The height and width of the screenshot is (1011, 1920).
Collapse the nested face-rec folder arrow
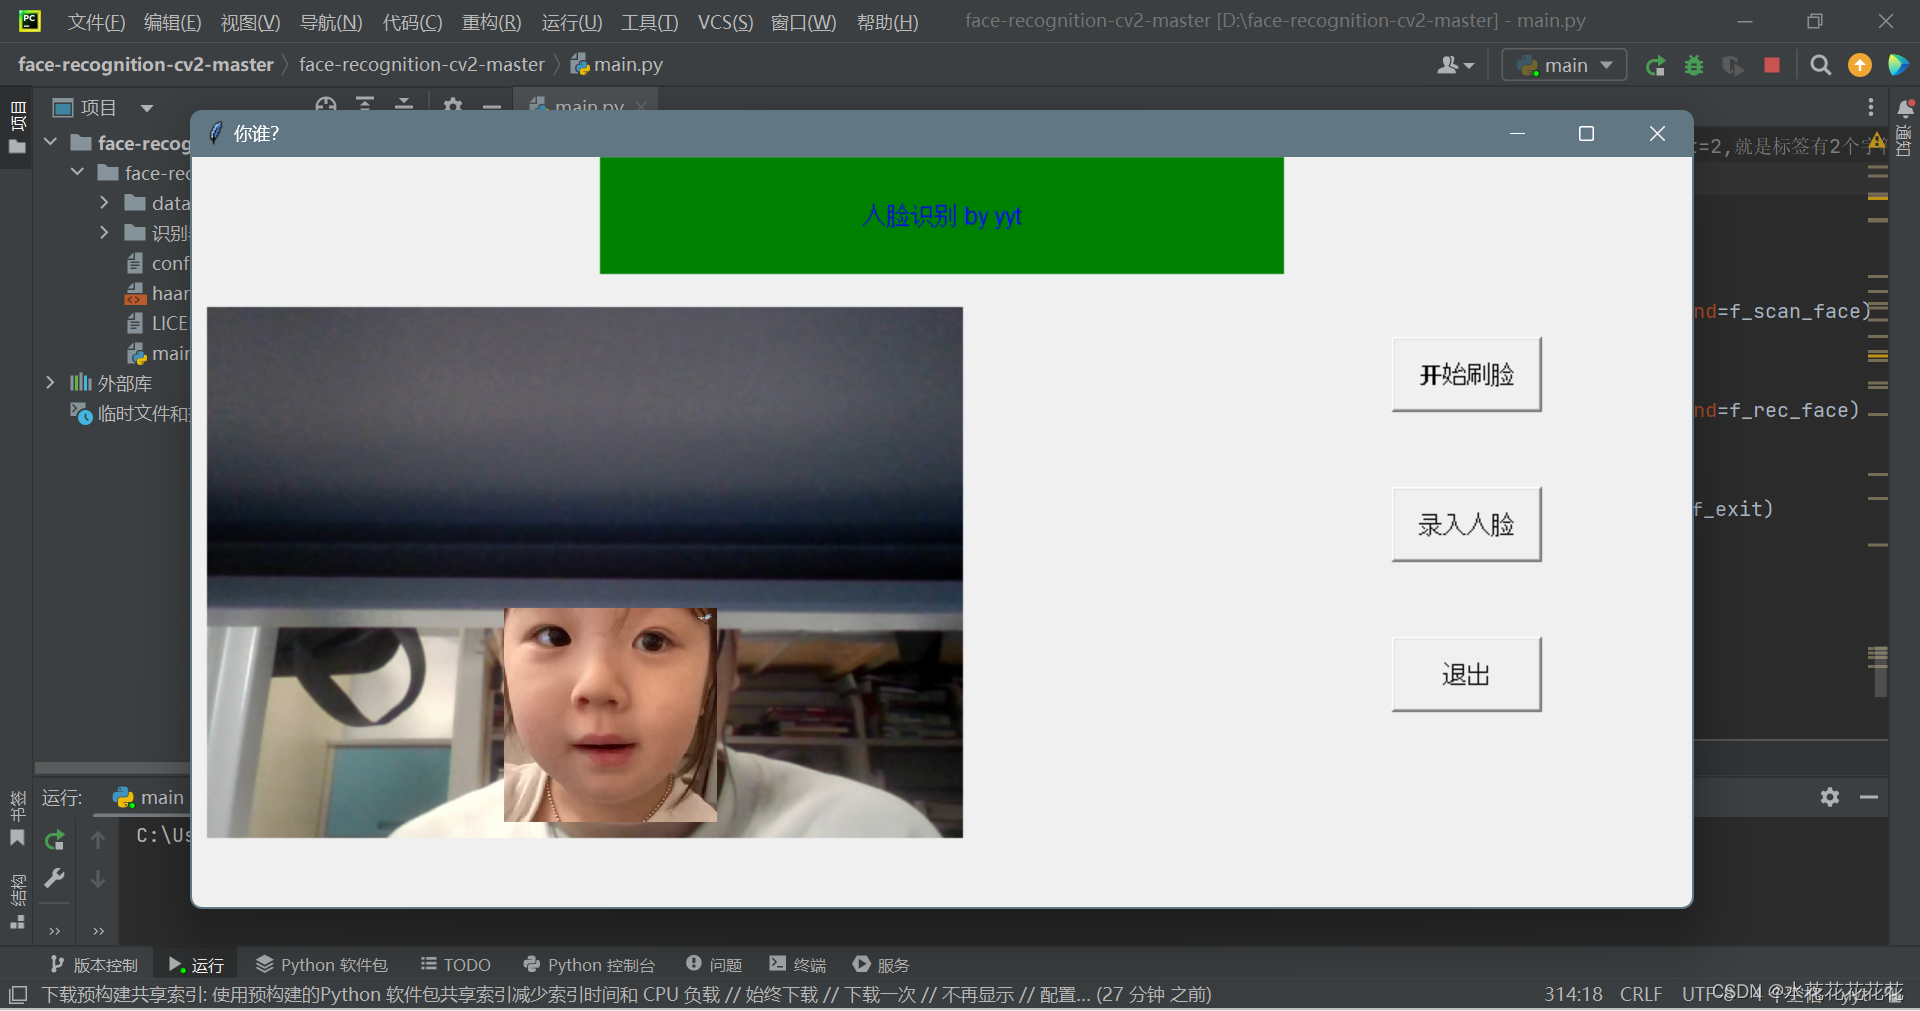77,173
